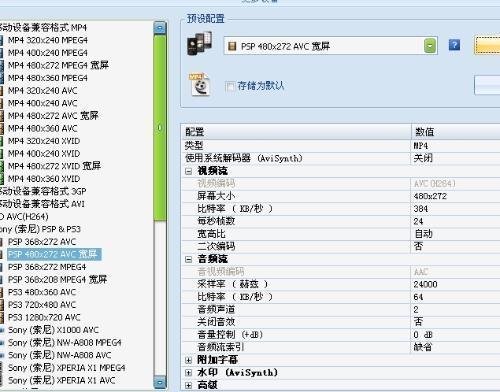Viewport: 500px width, 392px height.
Task: Select Sony (索尼) XPERIA X1 MPEG4 preset
Action: click(x=67, y=368)
